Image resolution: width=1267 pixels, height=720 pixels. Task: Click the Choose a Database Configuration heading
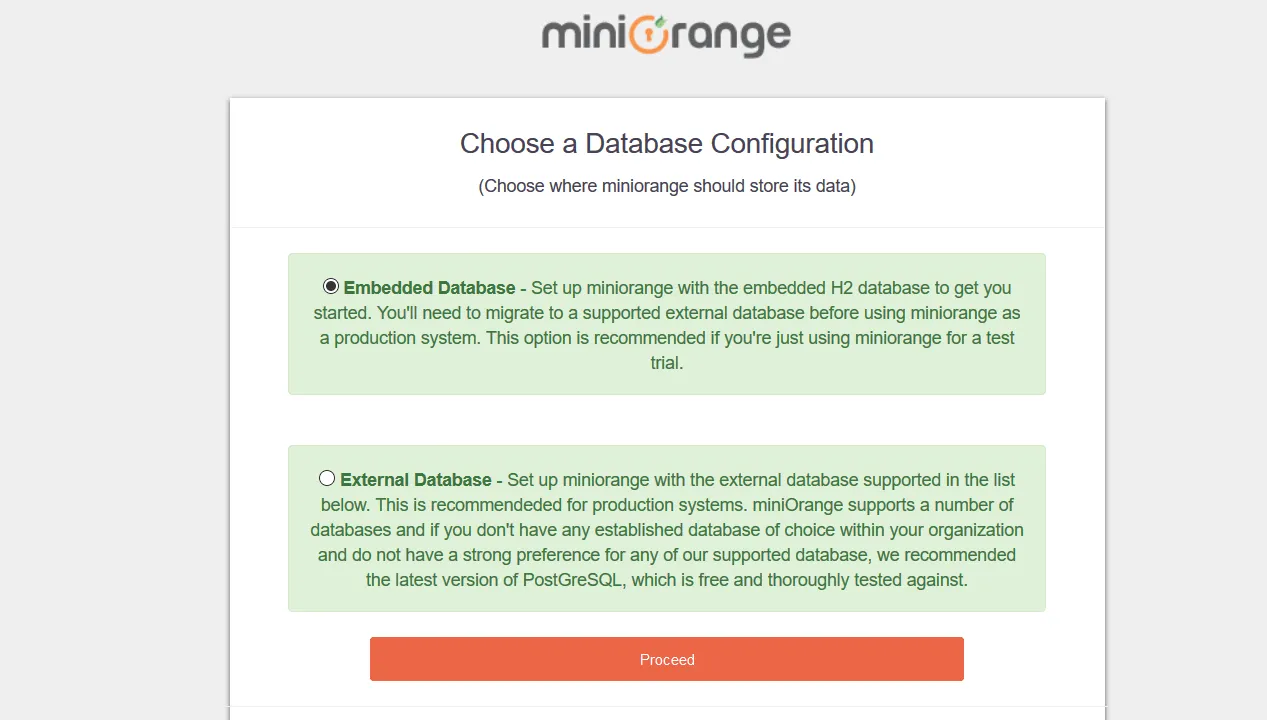pyautogui.click(x=666, y=143)
